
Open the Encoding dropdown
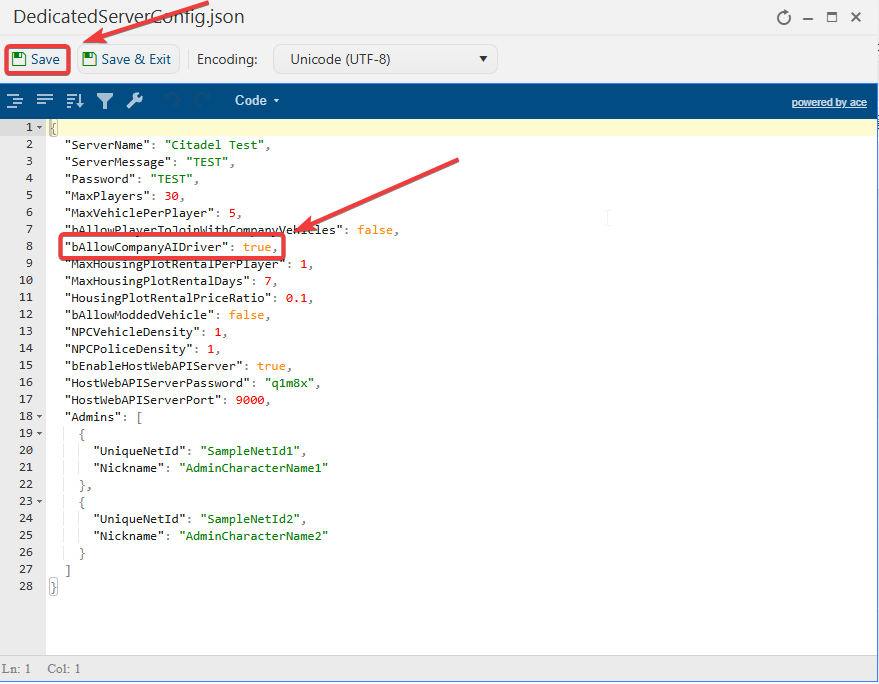click(x=385, y=59)
